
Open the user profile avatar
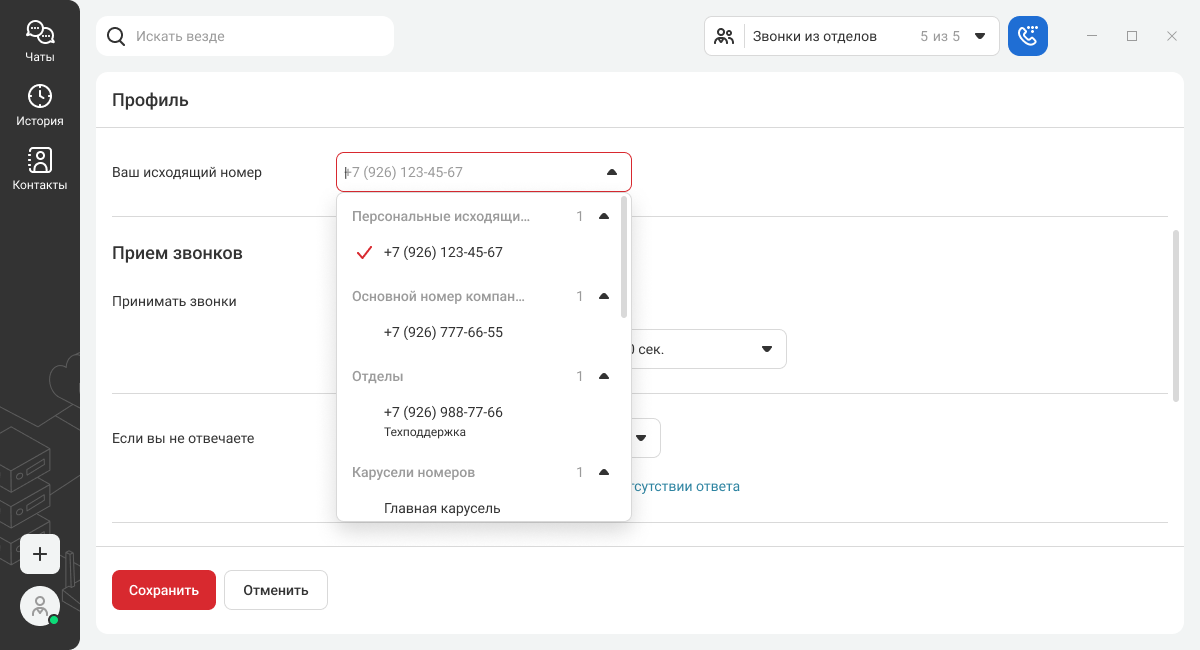[x=40, y=606]
